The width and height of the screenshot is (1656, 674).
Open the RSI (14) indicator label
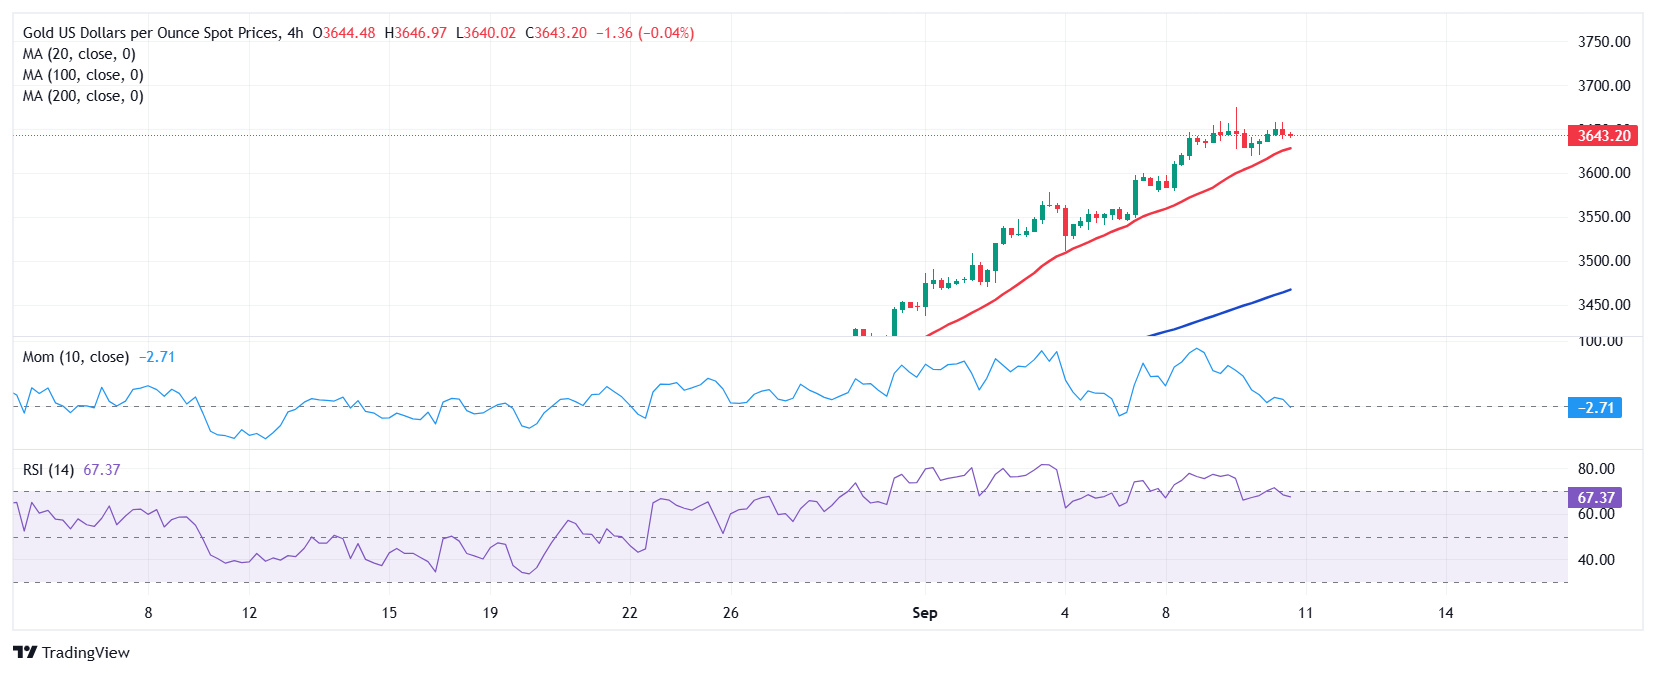click(48, 470)
